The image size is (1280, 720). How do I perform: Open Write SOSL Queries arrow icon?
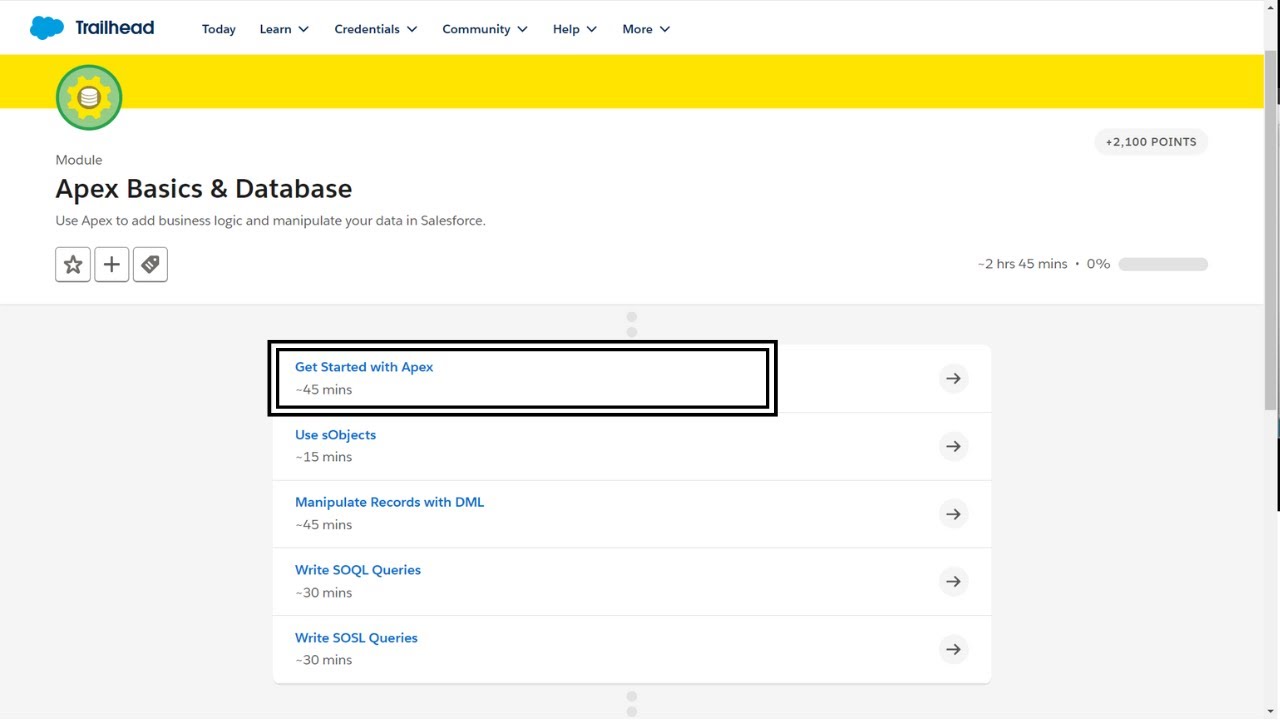pyautogui.click(x=954, y=649)
